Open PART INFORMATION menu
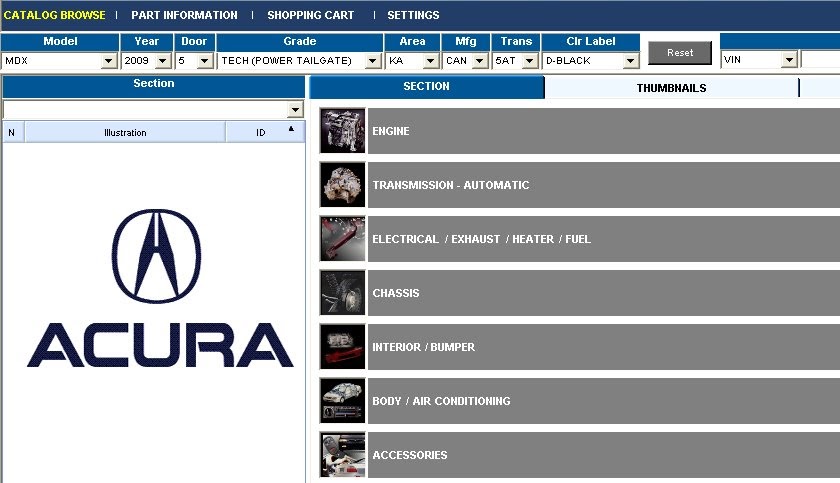This screenshot has width=840, height=483. point(184,15)
